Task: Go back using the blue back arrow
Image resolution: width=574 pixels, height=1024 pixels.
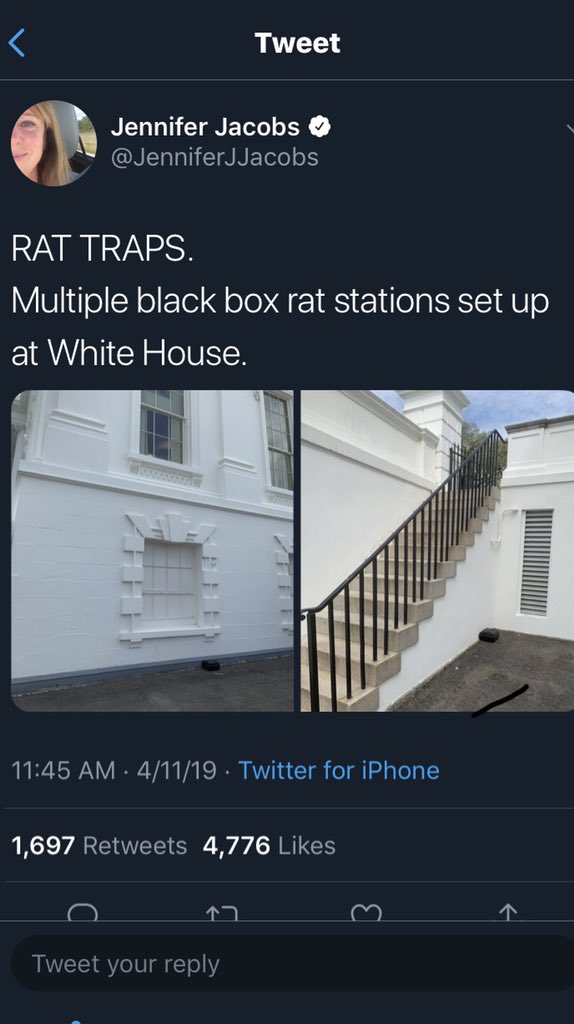Action: tap(17, 43)
